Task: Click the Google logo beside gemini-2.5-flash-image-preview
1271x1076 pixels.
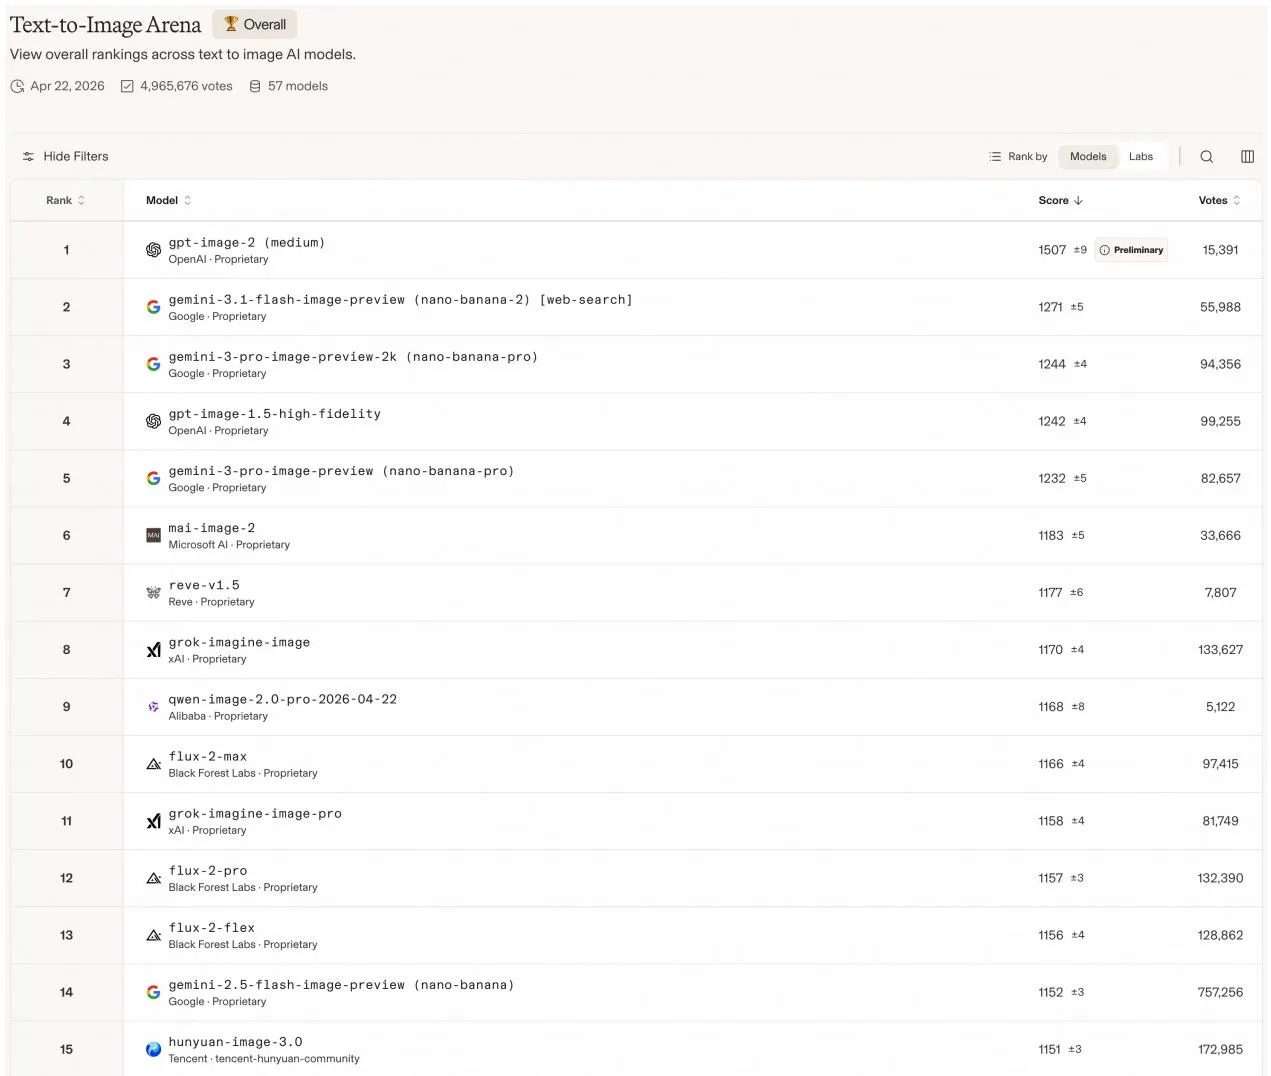Action: click(153, 992)
